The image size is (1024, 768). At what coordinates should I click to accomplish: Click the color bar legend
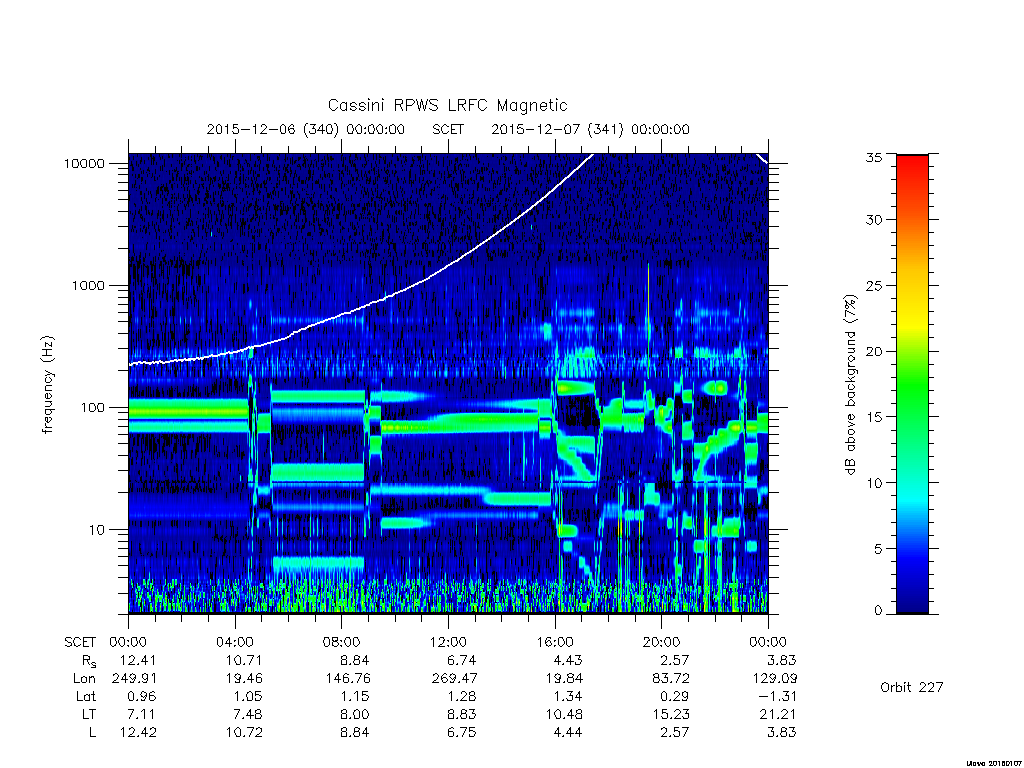tap(912, 384)
